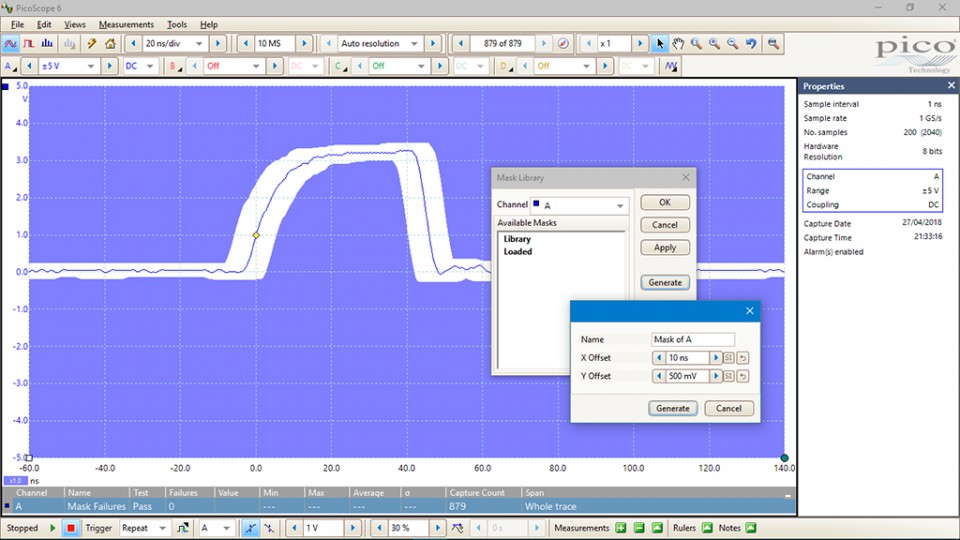Click the zoom-in magnifier tool
This screenshot has width=960, height=540.
[x=715, y=44]
